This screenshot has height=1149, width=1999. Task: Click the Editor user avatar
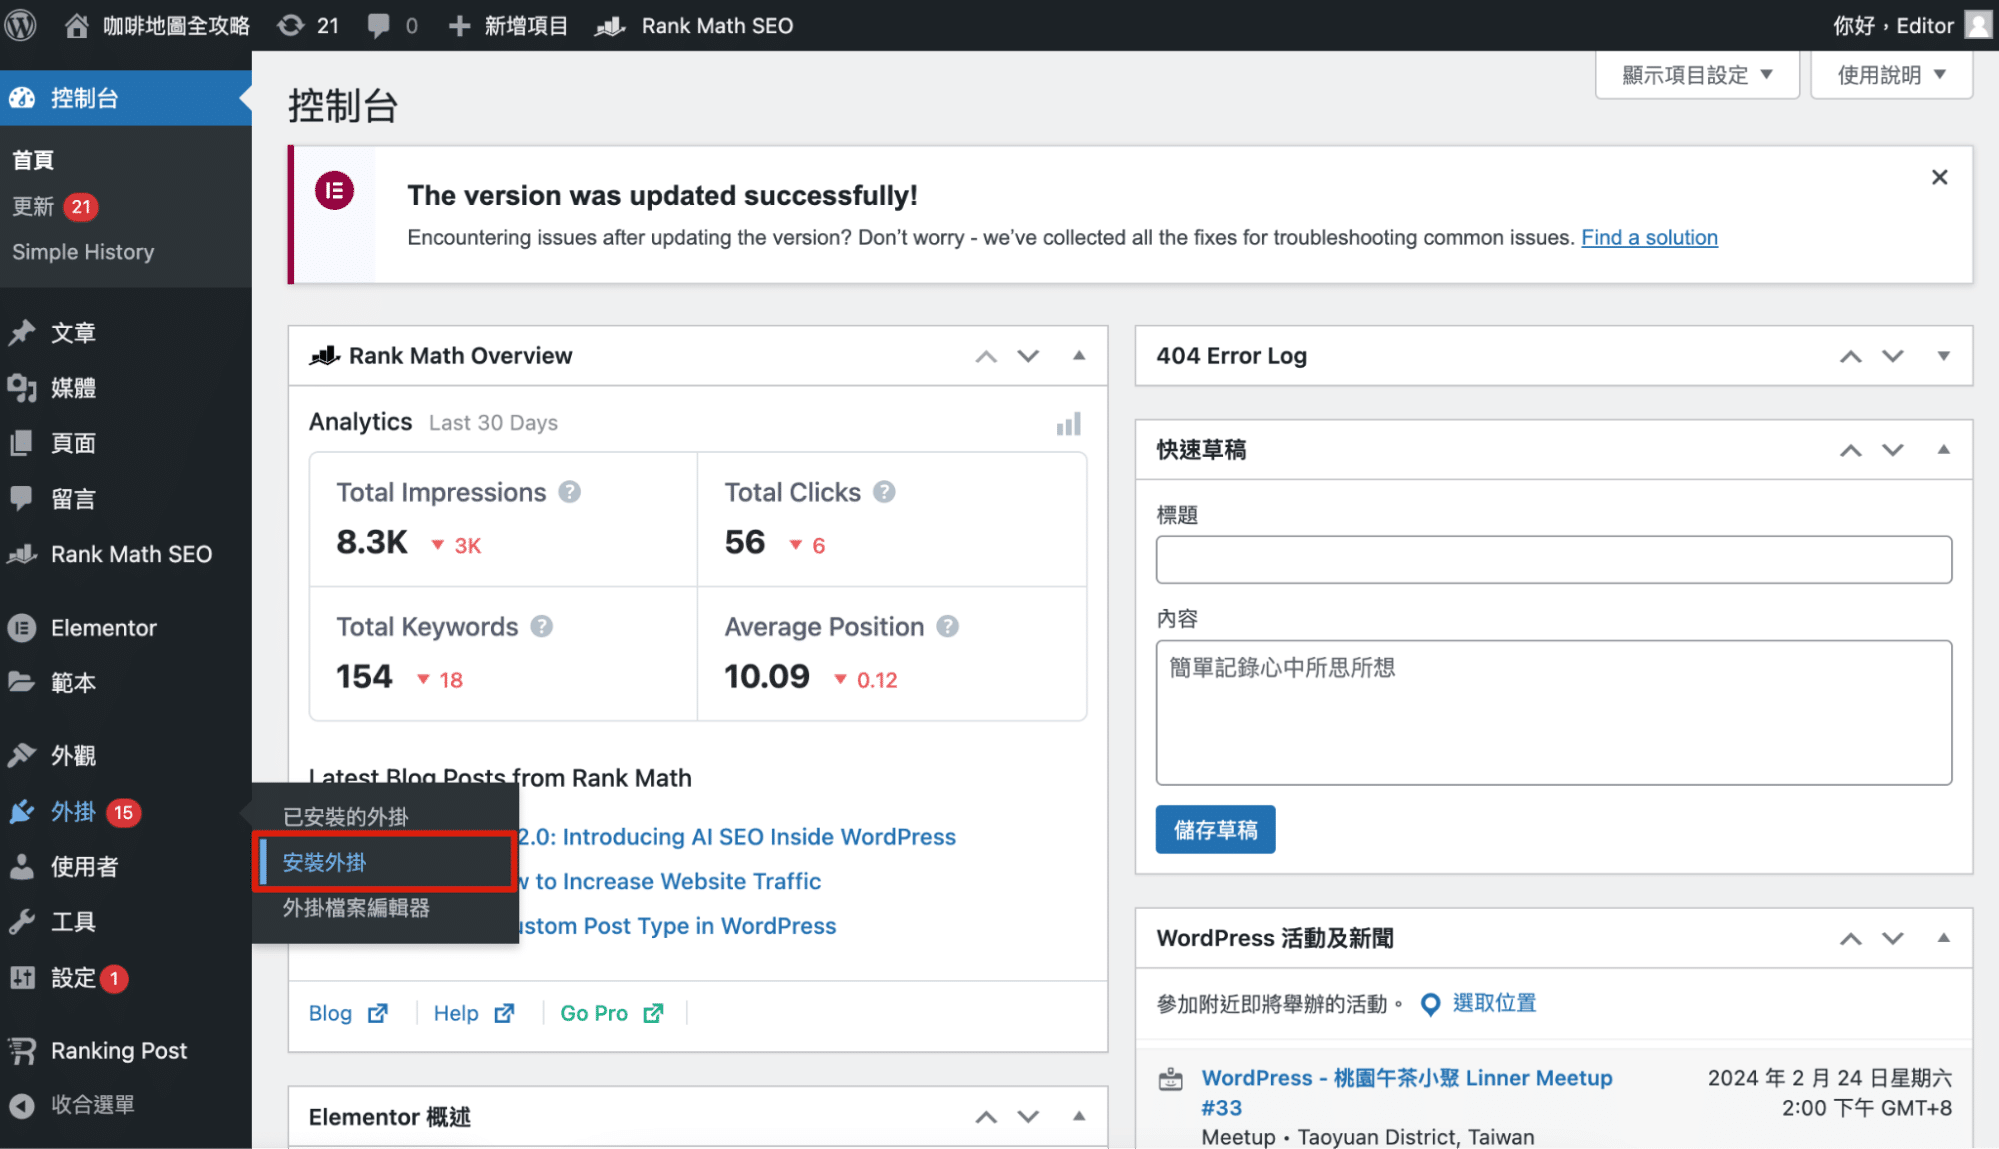tap(1977, 25)
